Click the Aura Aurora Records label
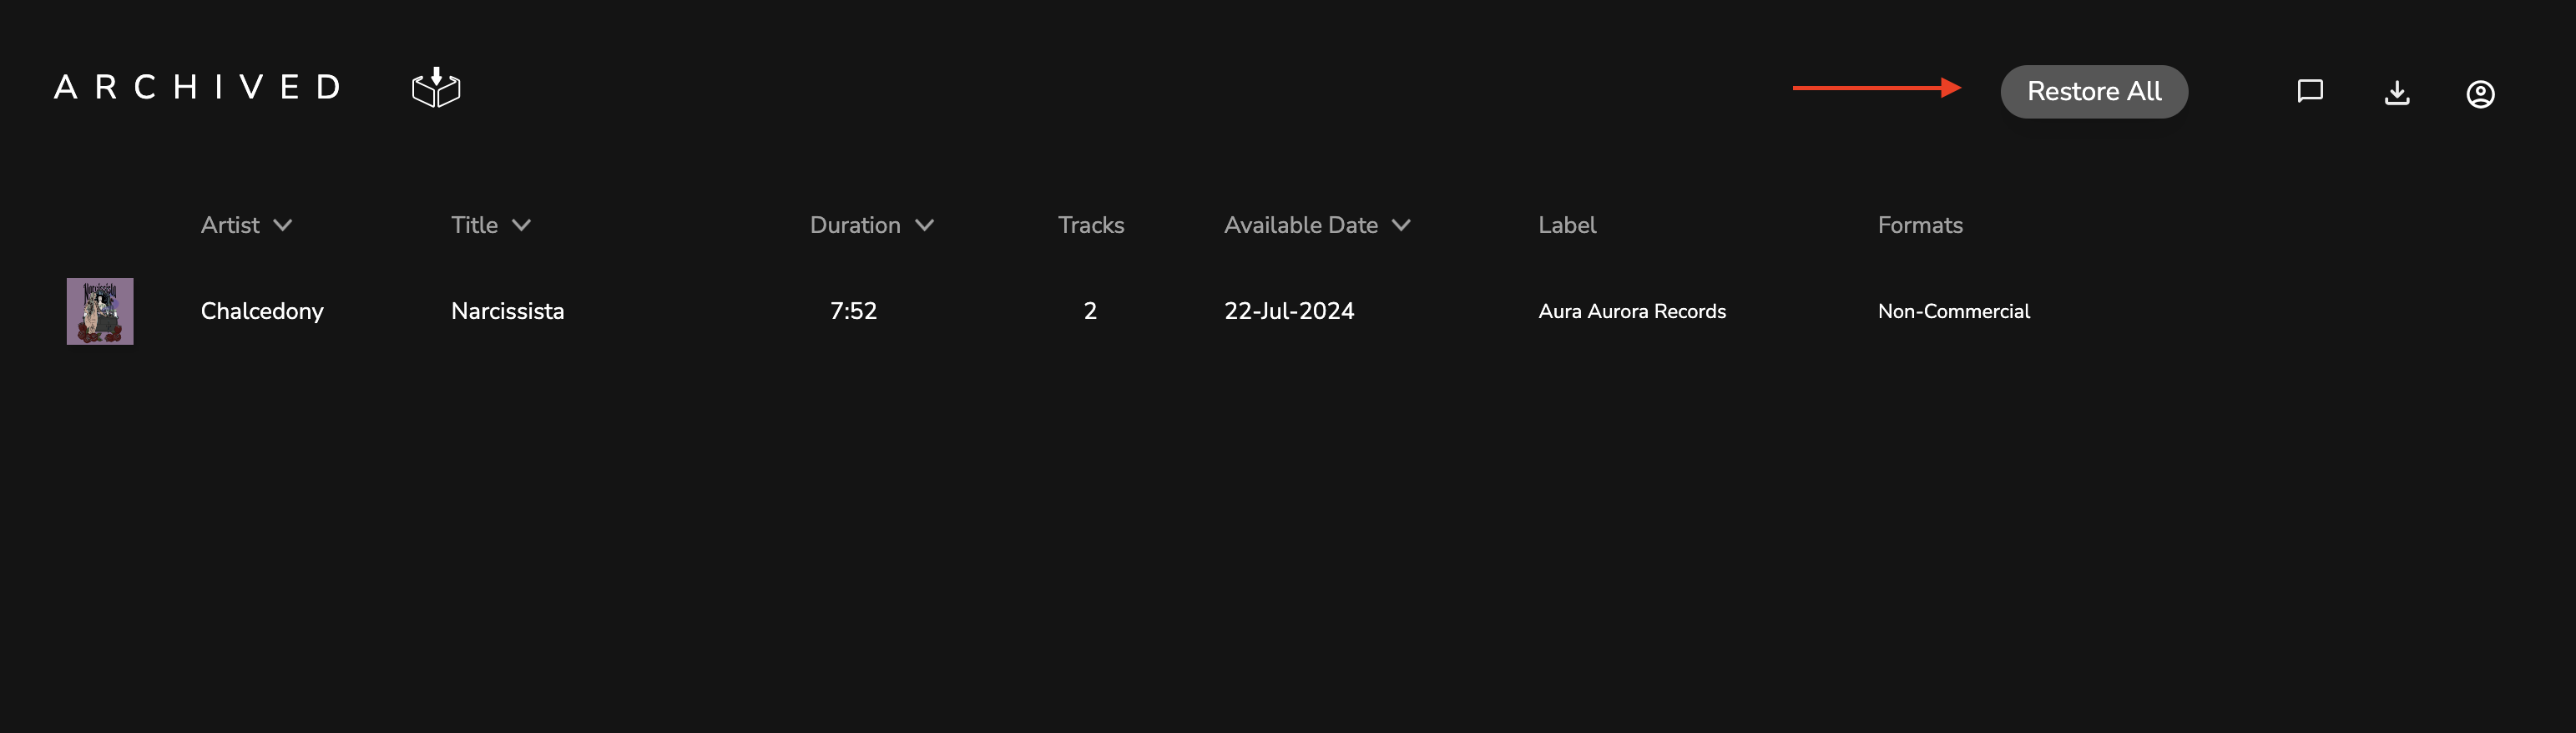 1632,311
